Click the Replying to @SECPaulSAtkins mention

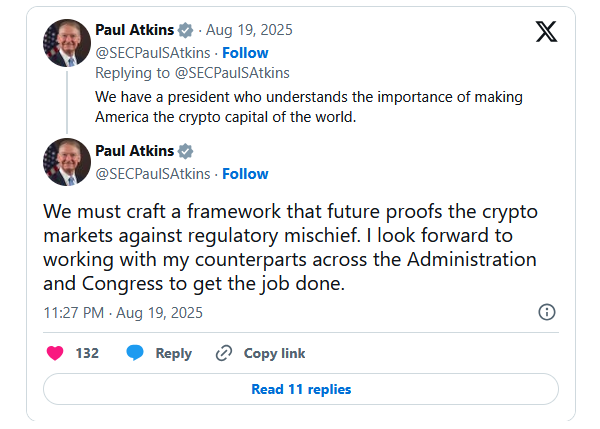[232, 73]
